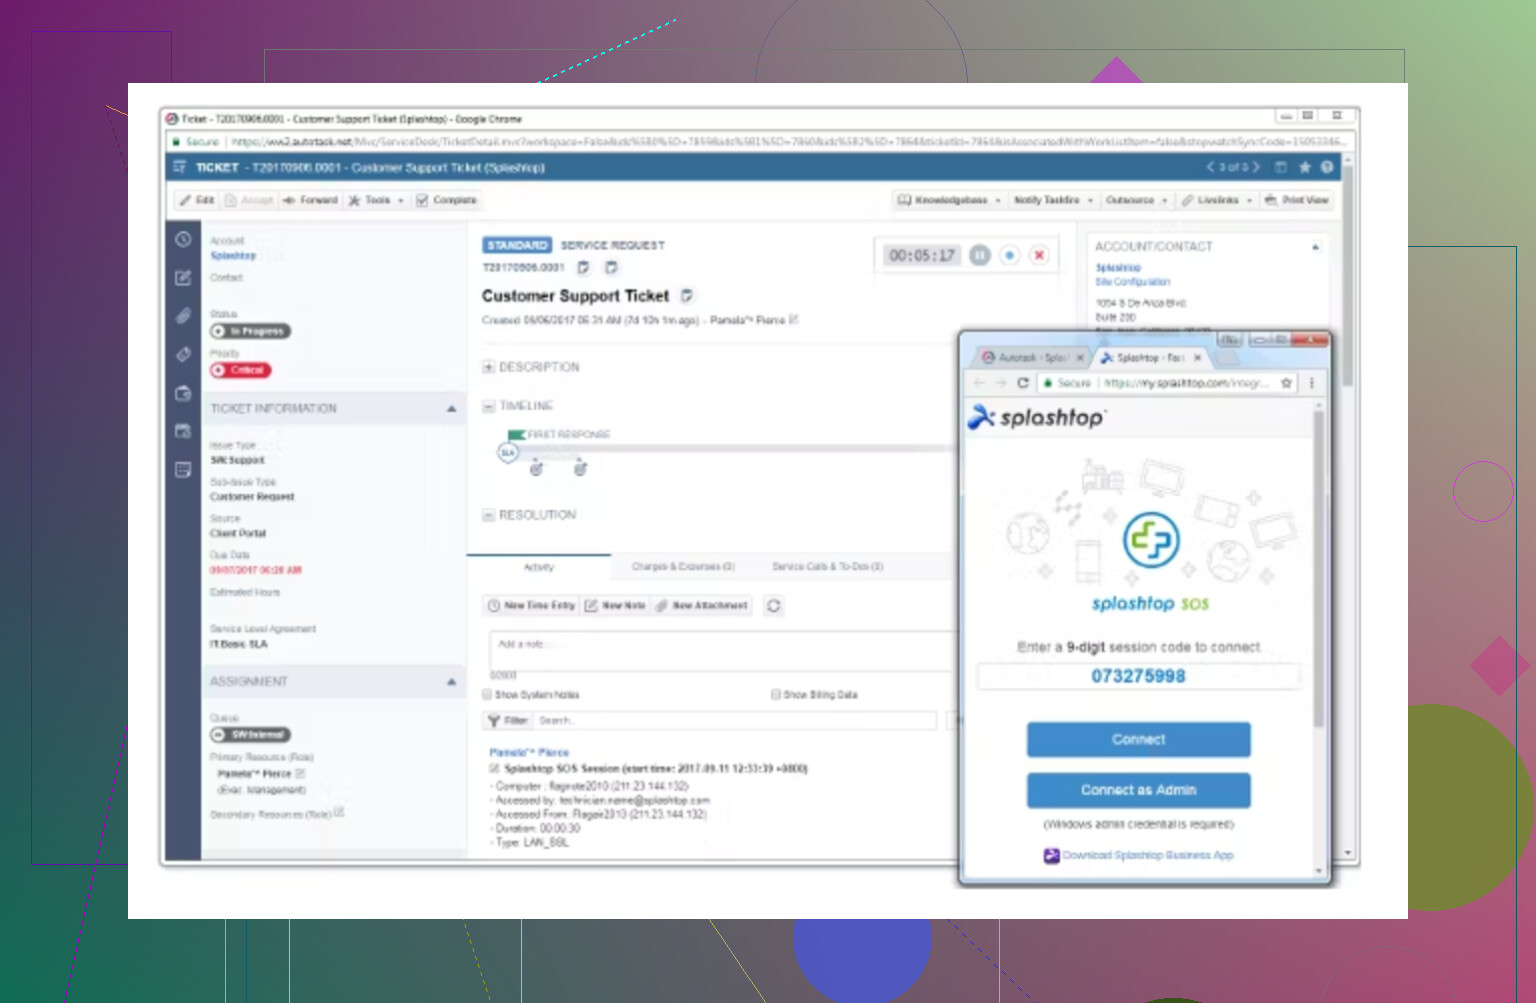
Task: Expand the DESCRIPTION section
Action: (489, 367)
